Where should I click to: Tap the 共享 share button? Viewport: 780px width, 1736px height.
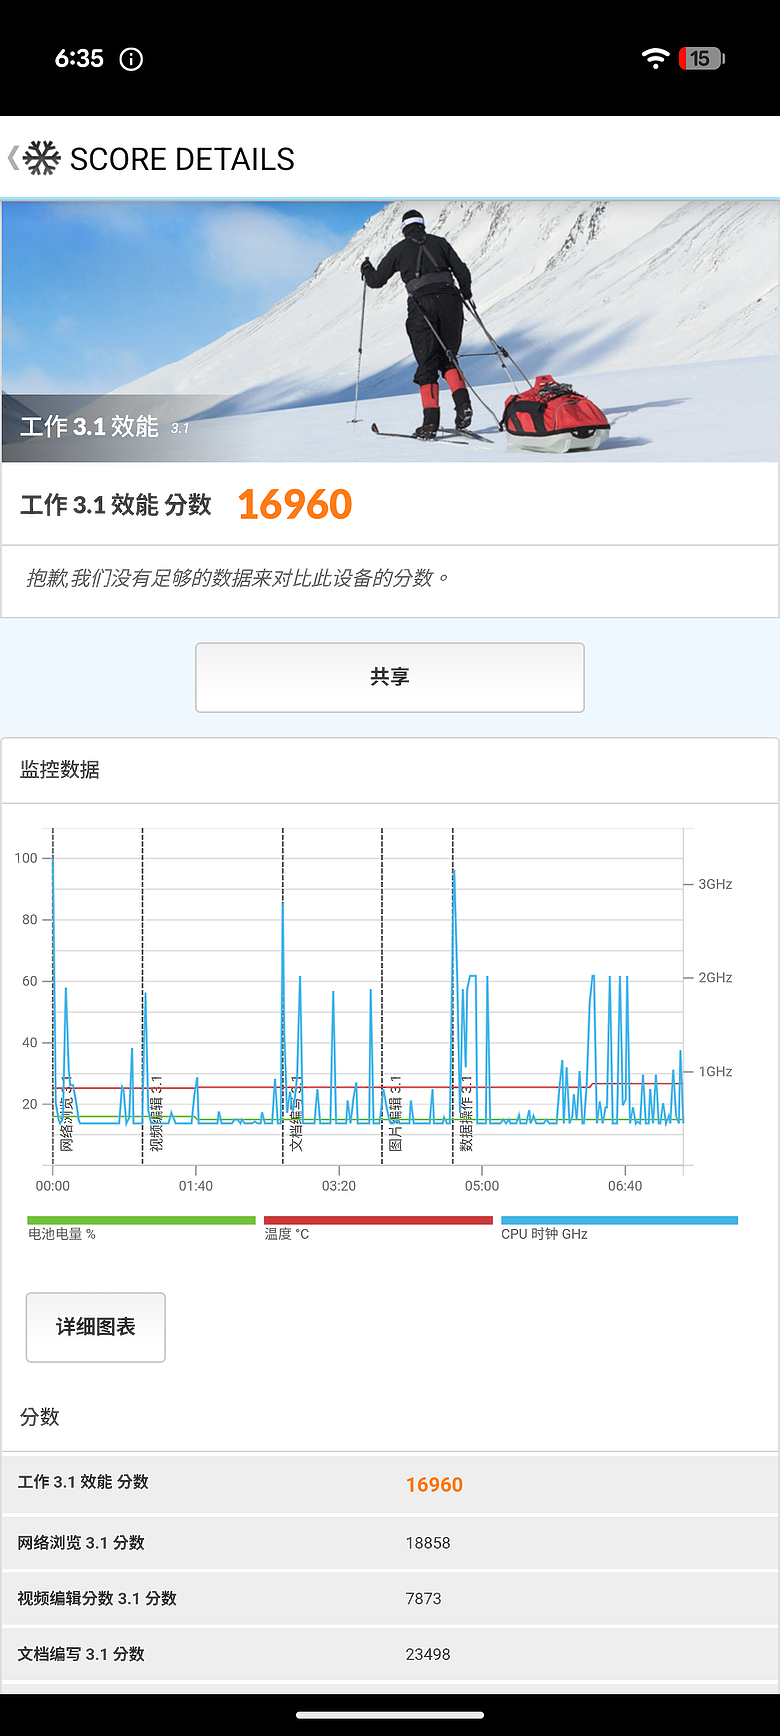coord(390,677)
